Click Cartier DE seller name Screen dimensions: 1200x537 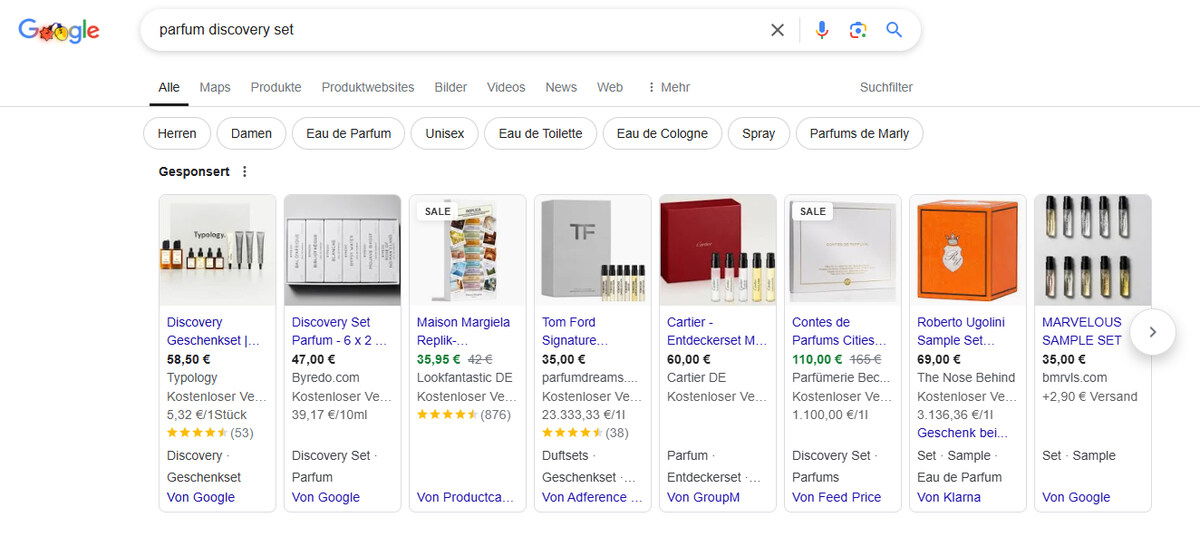click(697, 378)
